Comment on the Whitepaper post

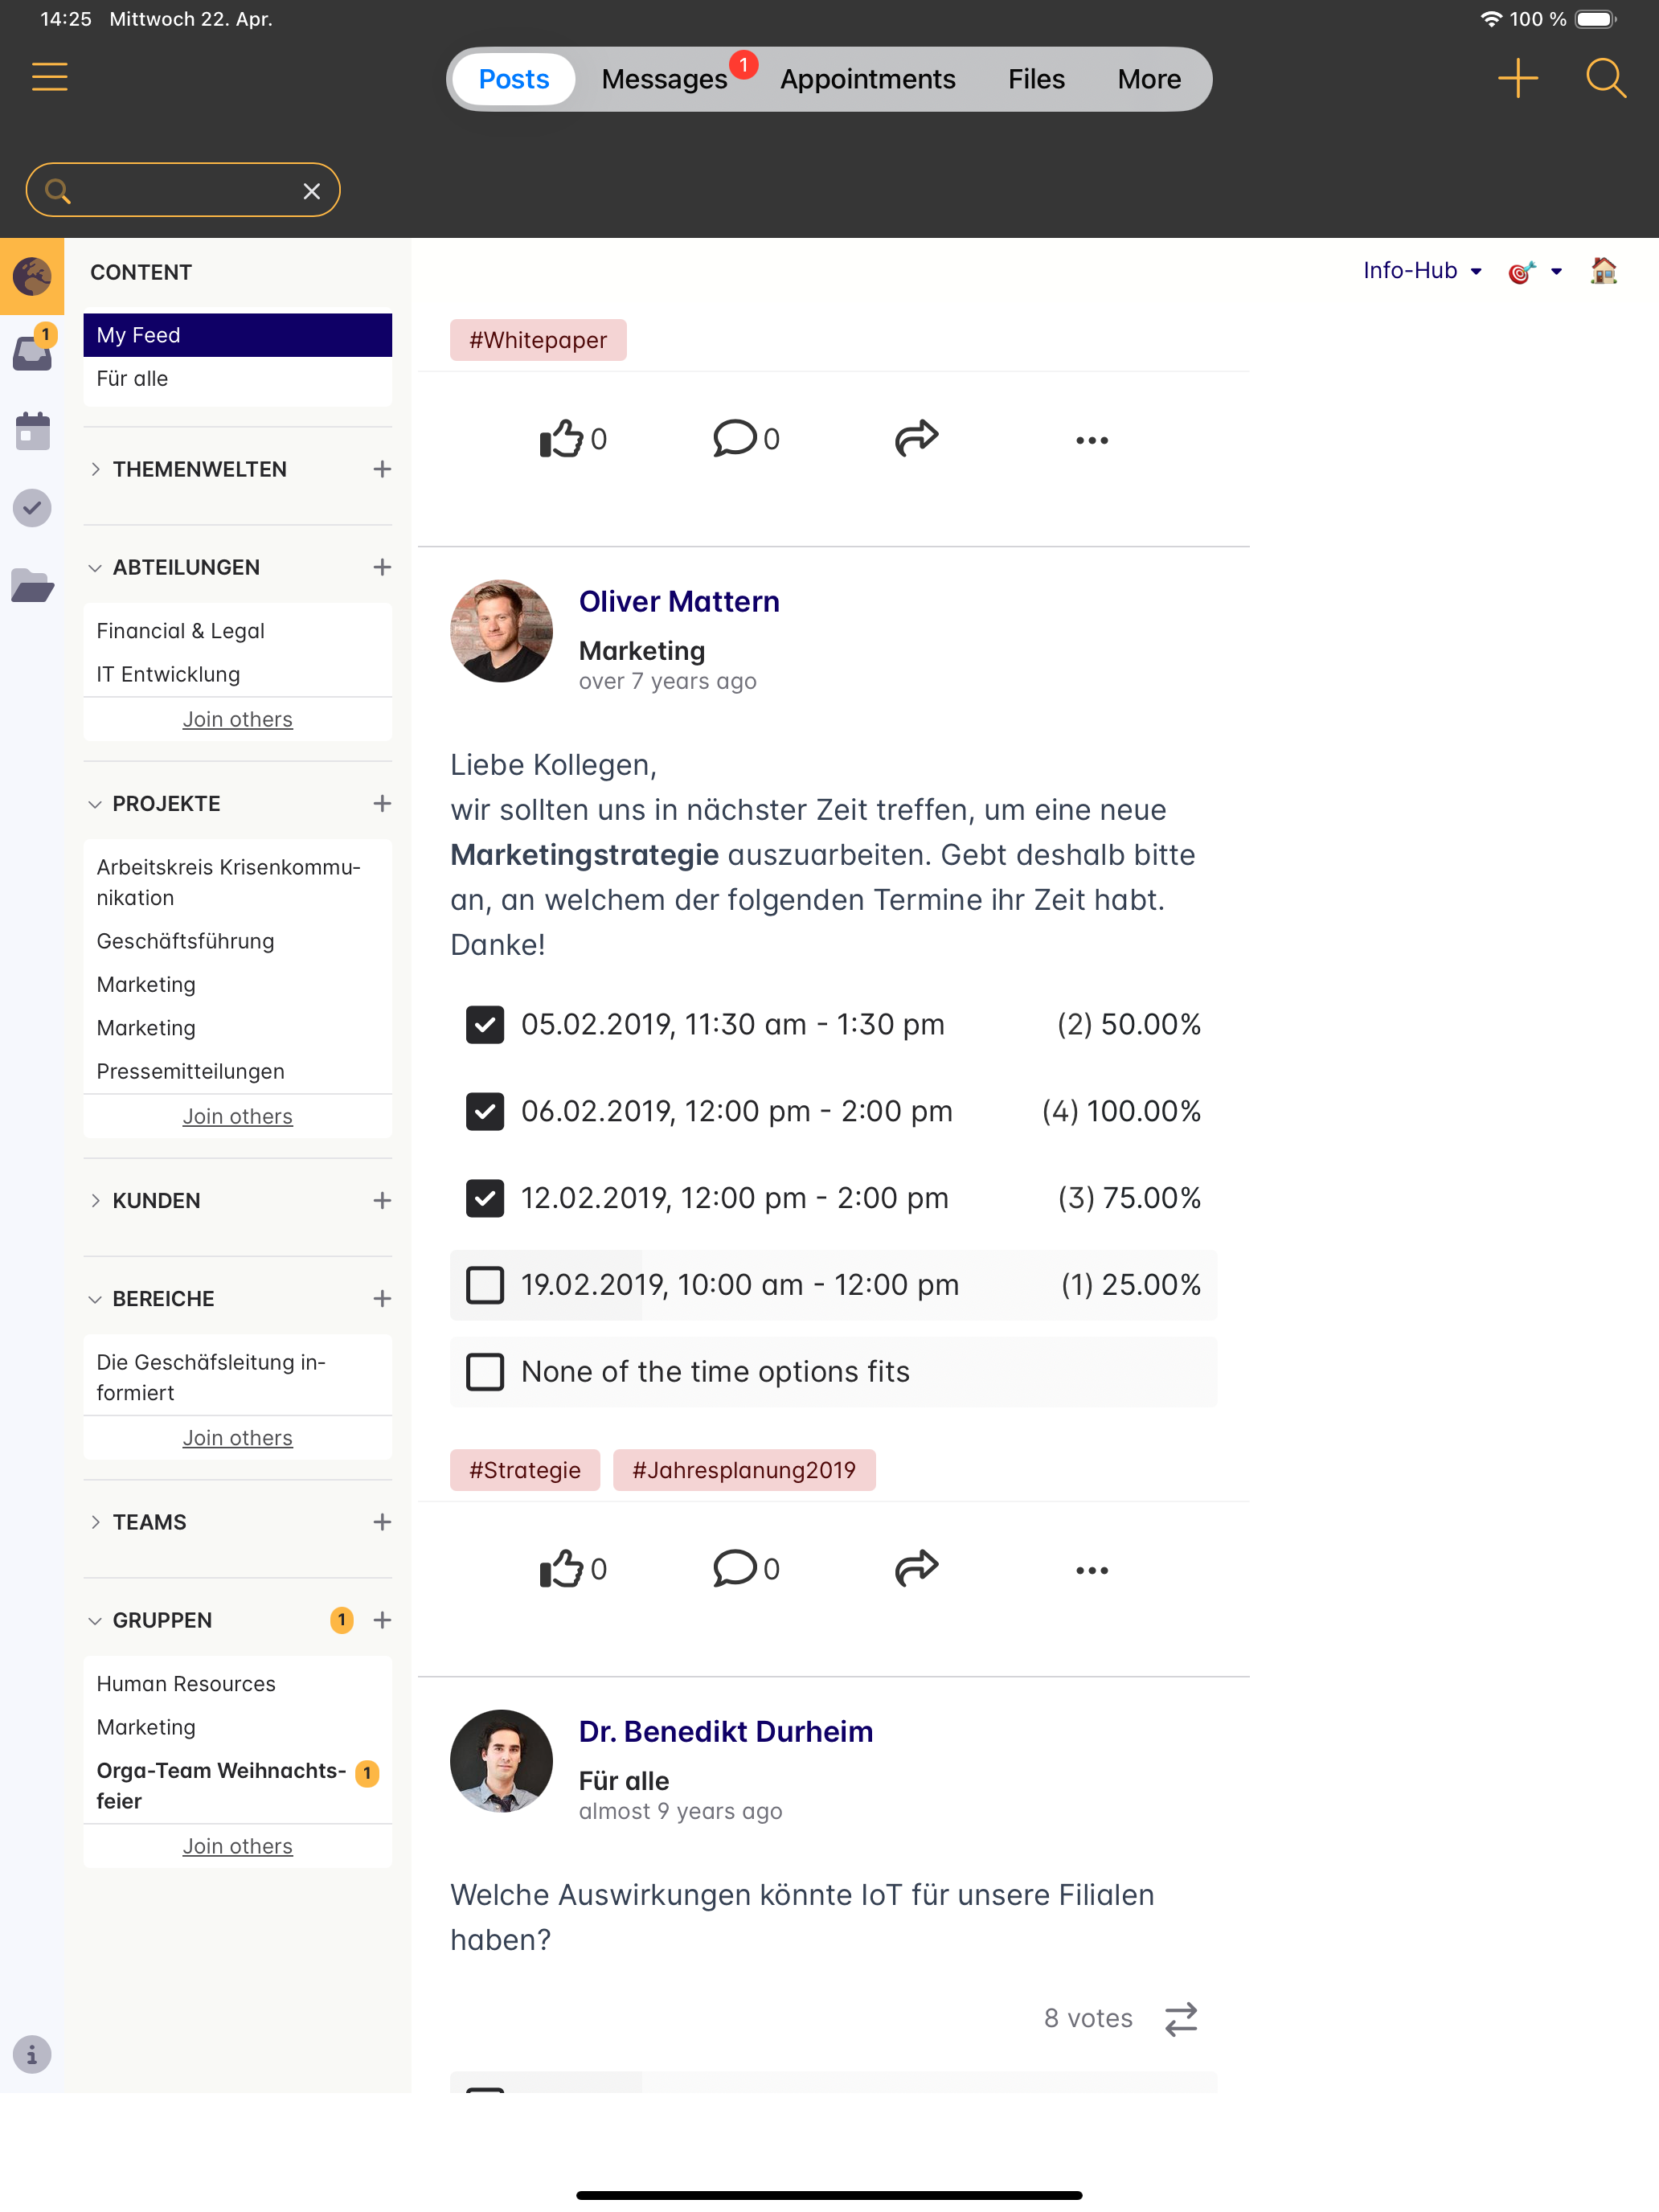pyautogui.click(x=746, y=438)
